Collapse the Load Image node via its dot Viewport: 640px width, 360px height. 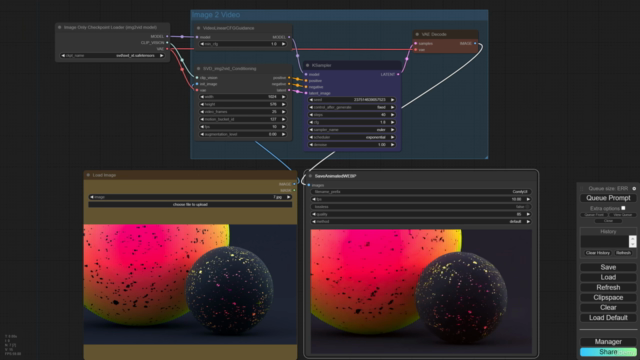(88, 175)
